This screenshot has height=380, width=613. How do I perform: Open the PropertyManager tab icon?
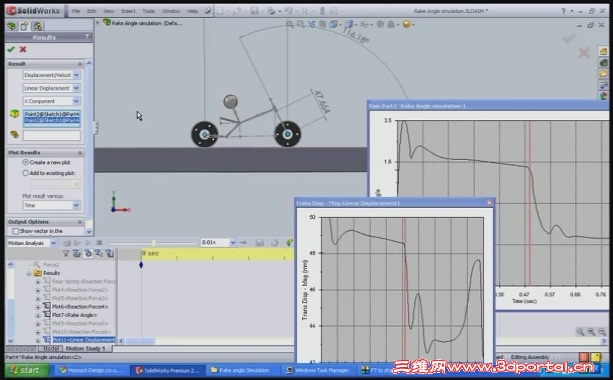tap(24, 26)
